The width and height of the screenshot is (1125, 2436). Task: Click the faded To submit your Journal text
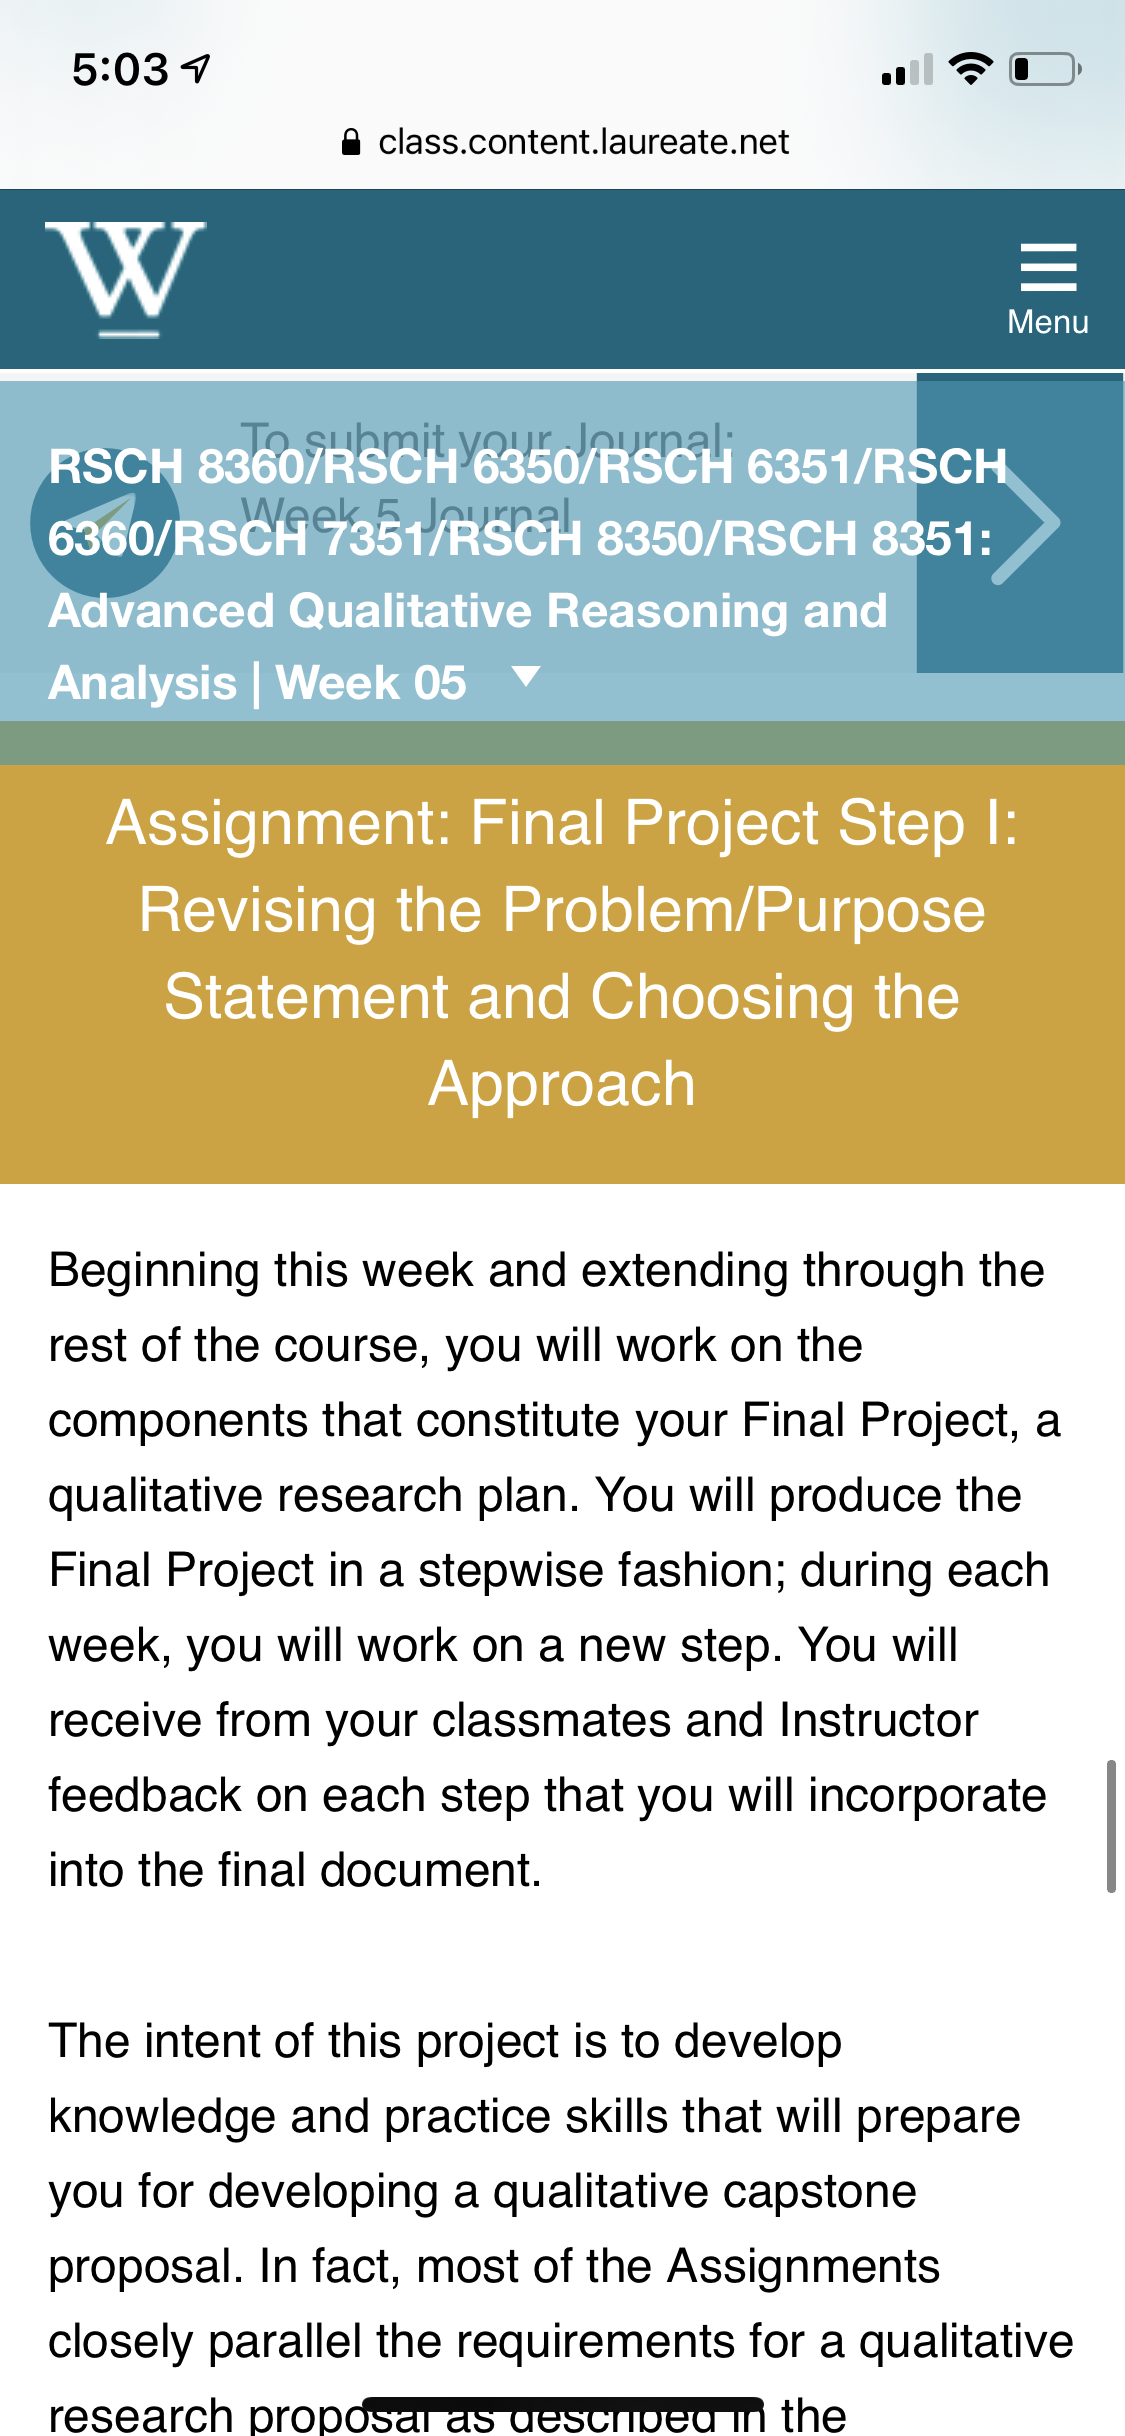pyautogui.click(x=487, y=439)
